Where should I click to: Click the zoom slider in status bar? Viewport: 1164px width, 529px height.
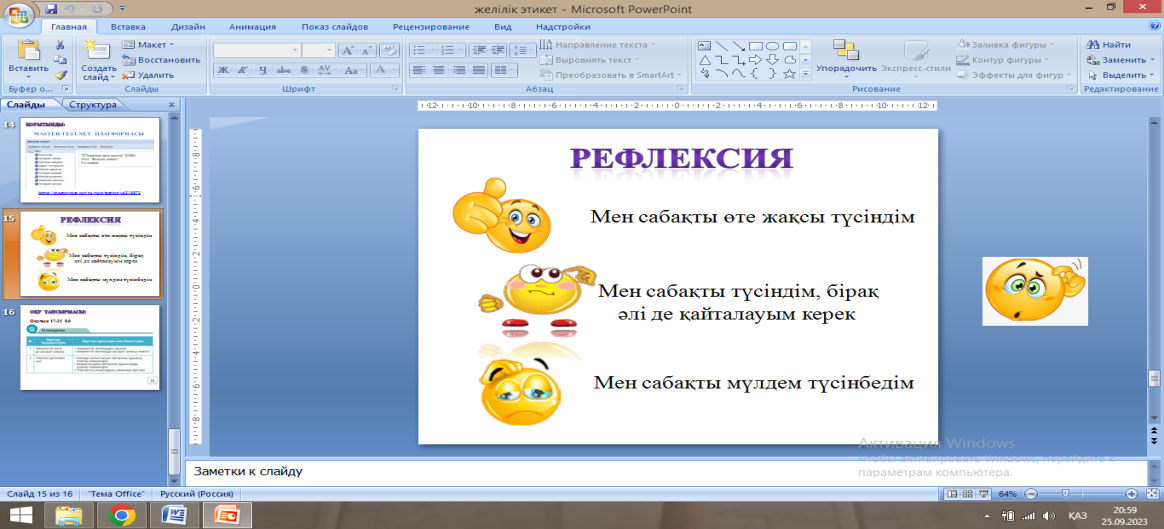click(1066, 494)
